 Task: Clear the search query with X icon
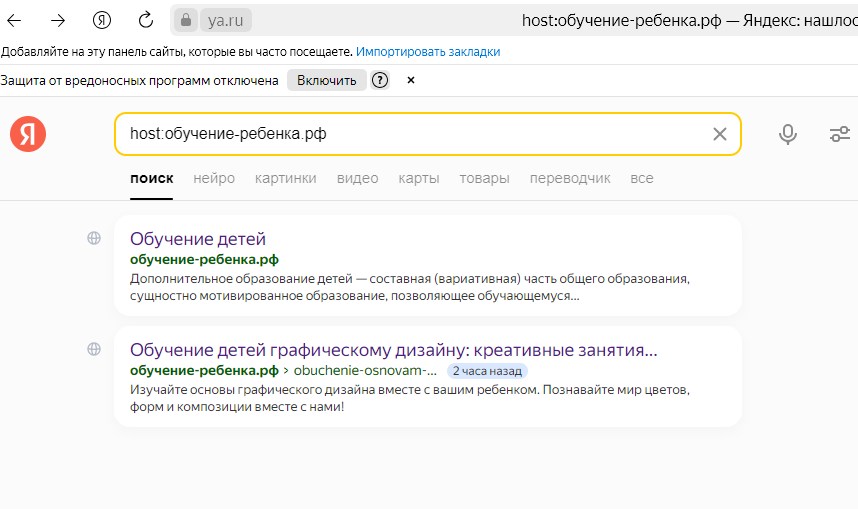pos(720,134)
